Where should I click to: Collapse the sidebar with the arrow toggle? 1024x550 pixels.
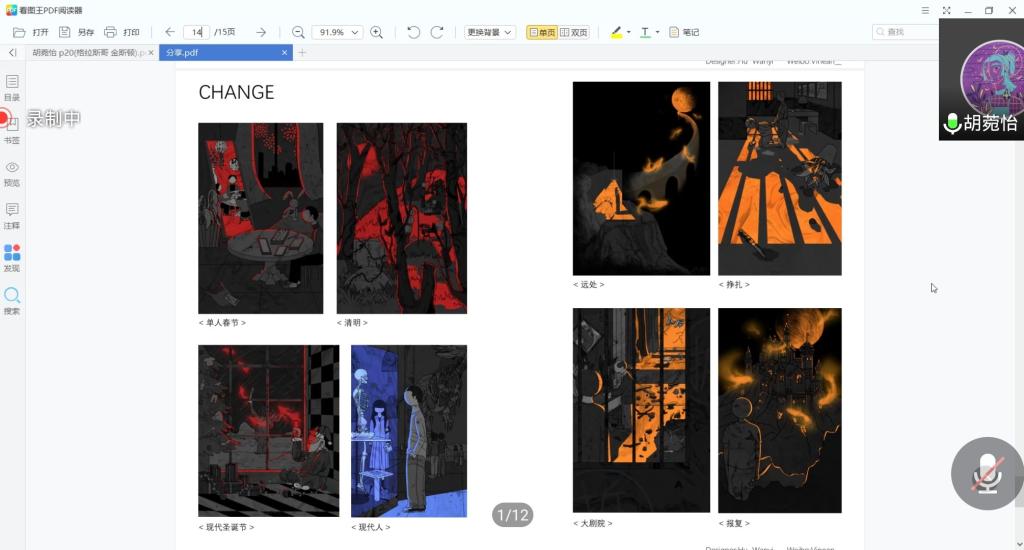tap(12, 52)
